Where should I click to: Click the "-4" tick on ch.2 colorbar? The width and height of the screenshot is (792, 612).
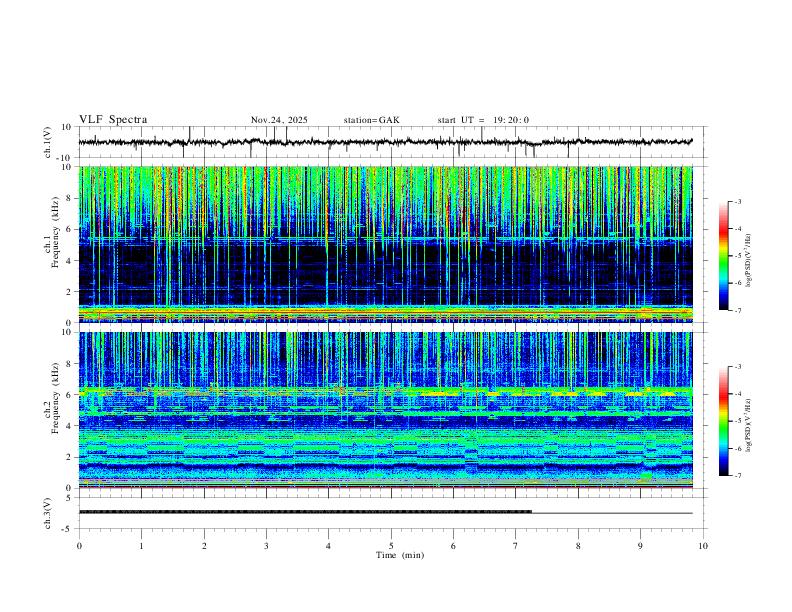pyautogui.click(x=737, y=394)
